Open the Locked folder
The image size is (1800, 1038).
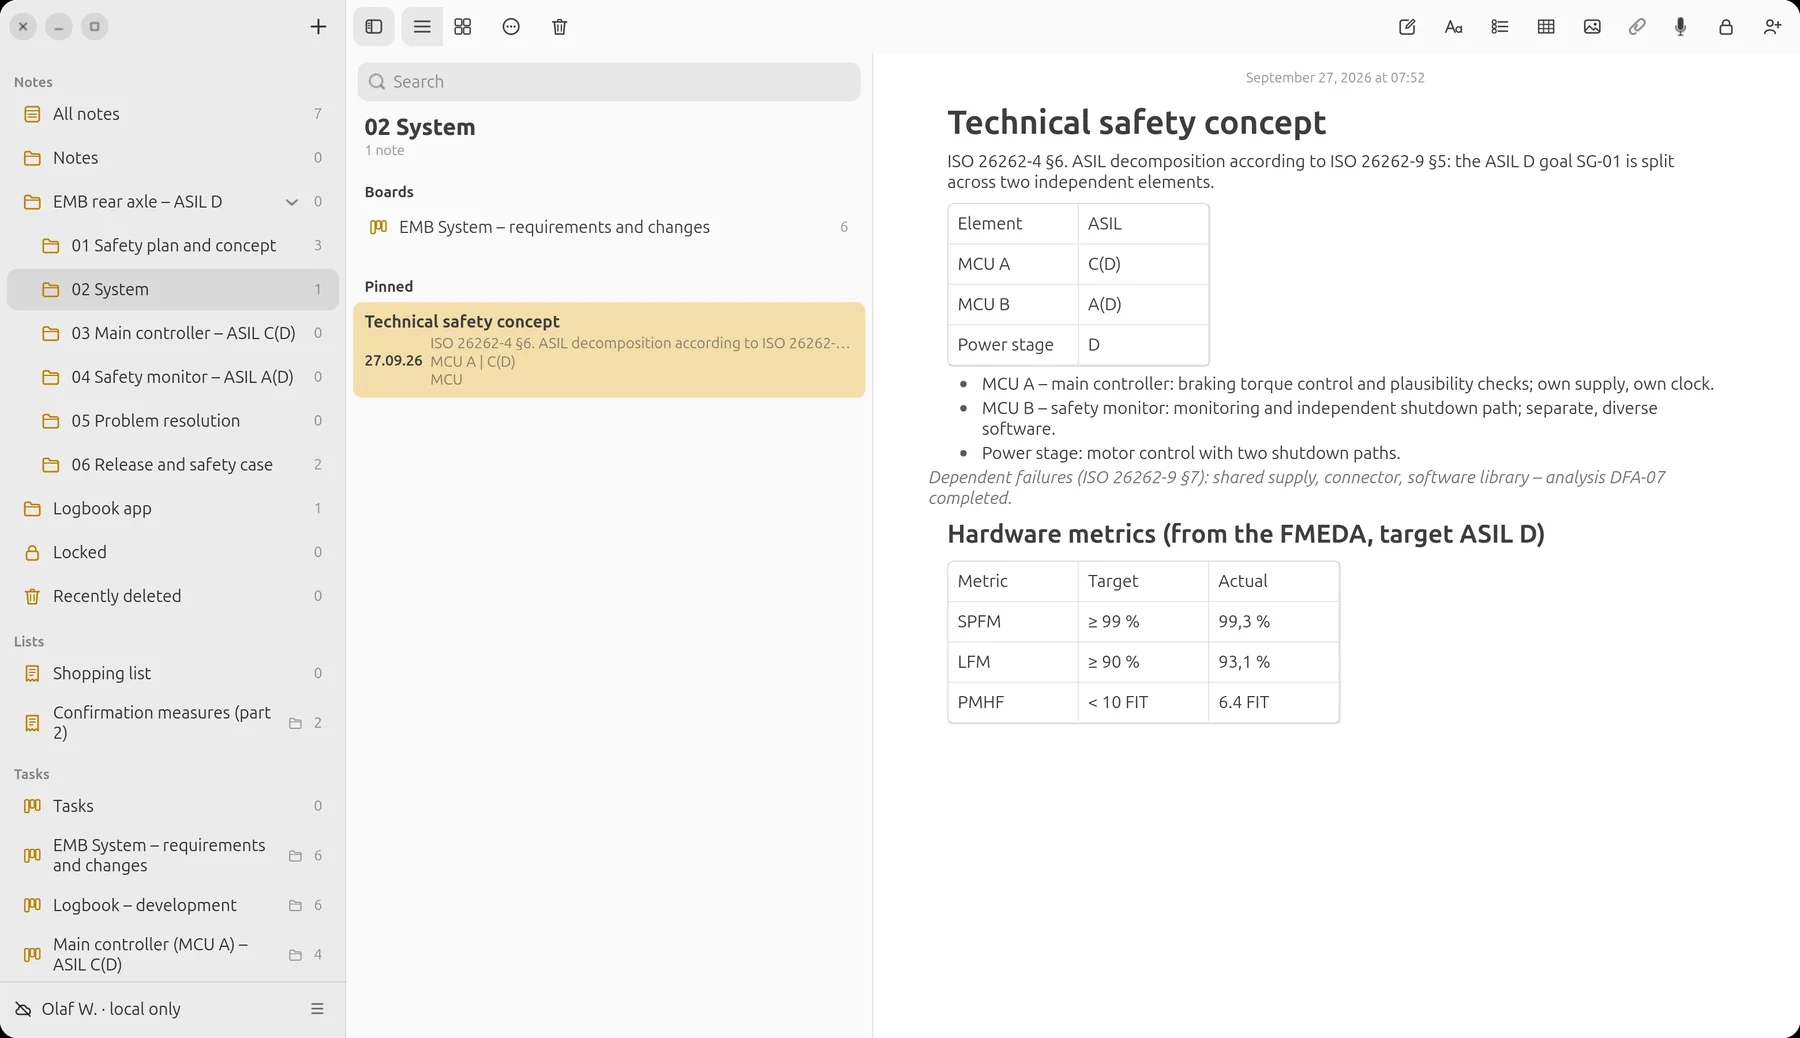[x=173, y=552]
